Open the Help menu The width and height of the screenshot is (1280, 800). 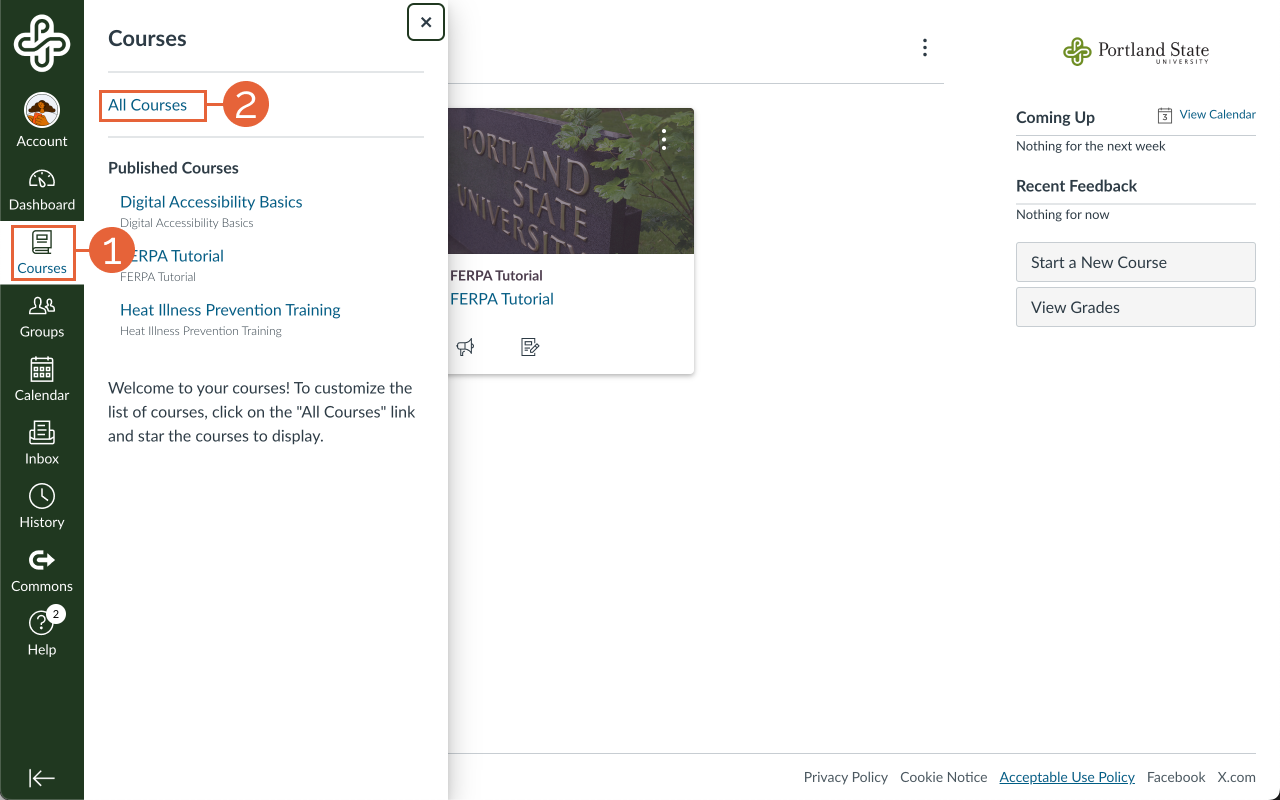(42, 634)
